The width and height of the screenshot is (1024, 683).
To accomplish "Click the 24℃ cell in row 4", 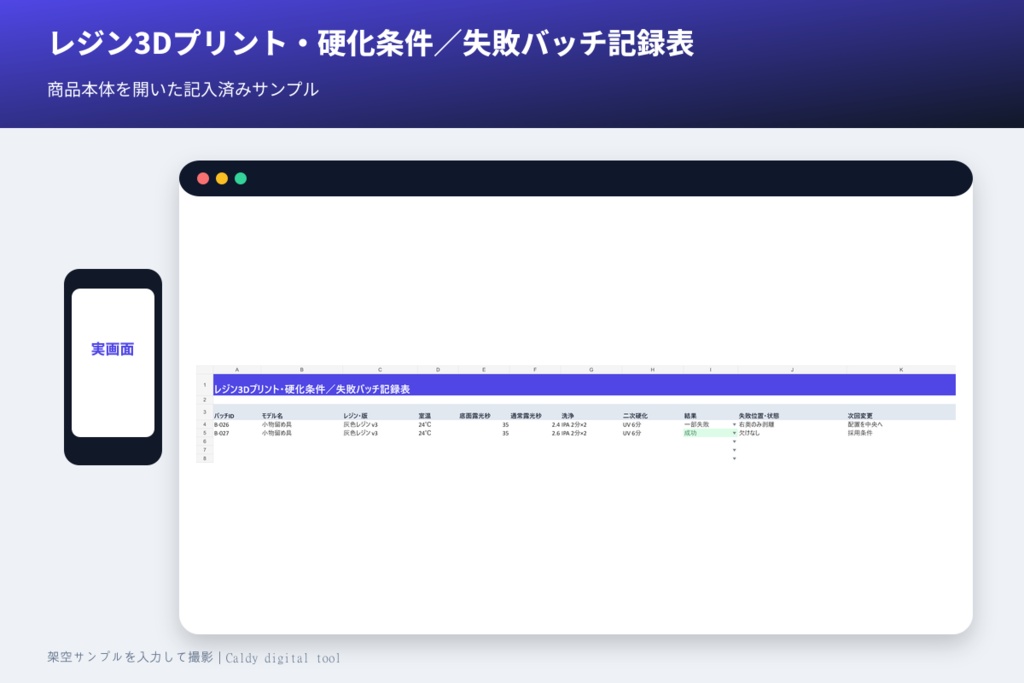I will coord(438,424).
